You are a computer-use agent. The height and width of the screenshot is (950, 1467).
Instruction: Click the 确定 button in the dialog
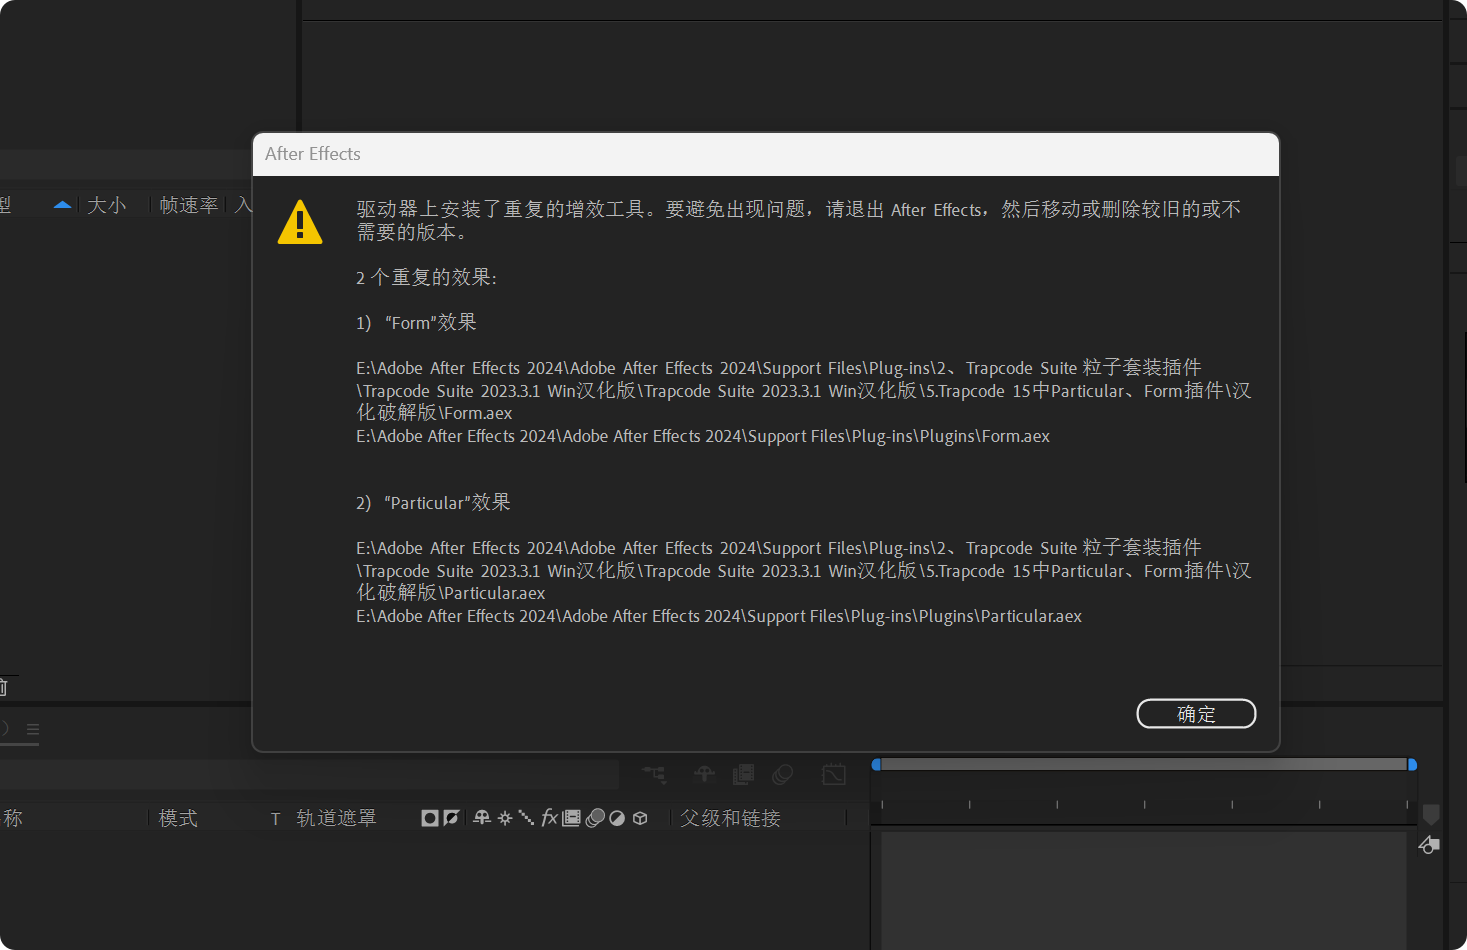click(x=1196, y=714)
